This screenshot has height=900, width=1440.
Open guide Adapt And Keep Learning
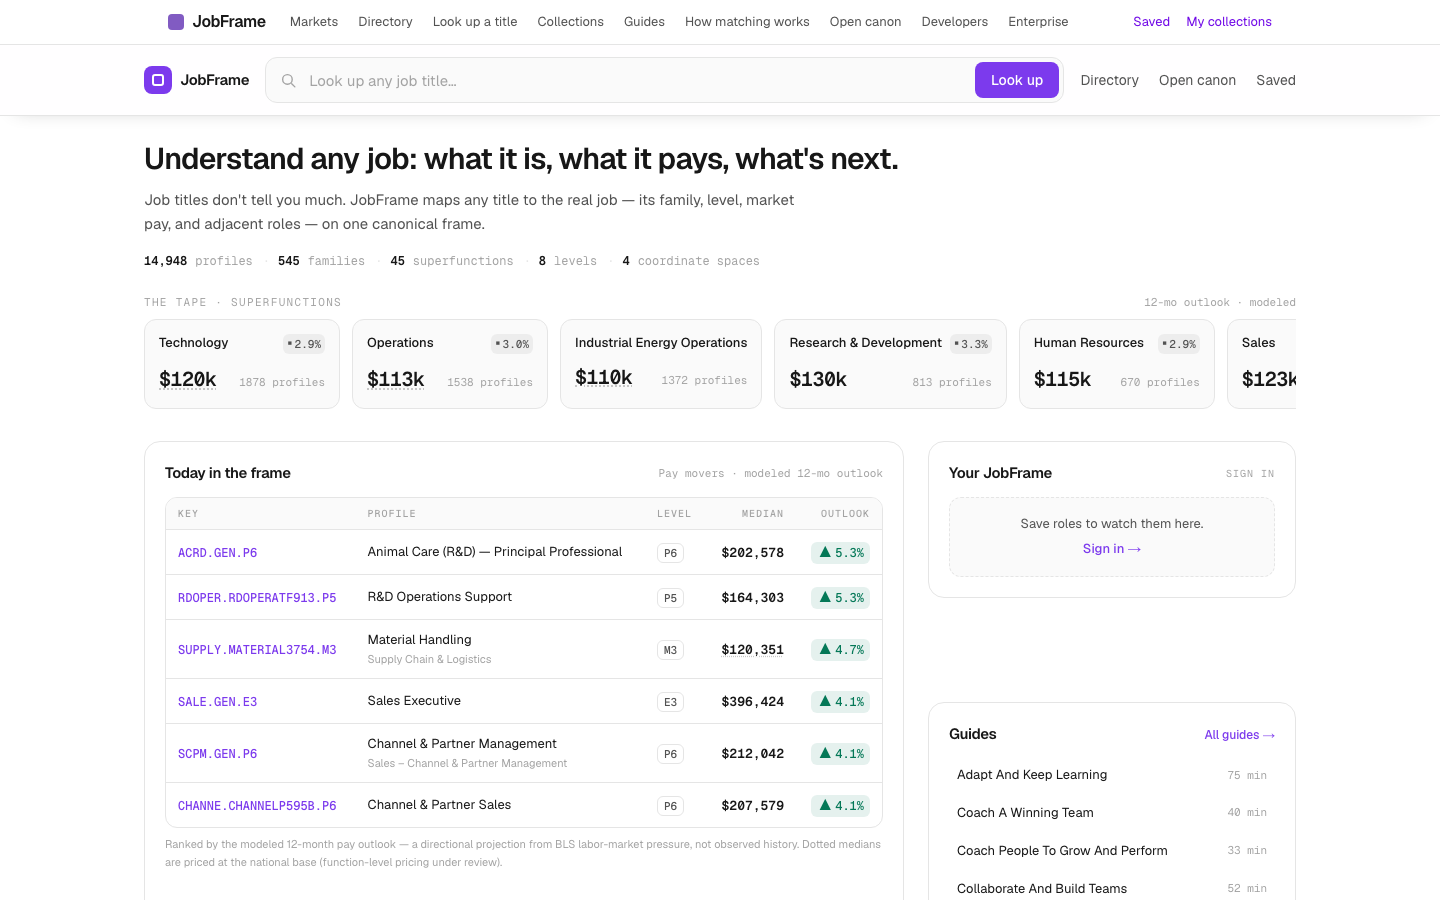coord(1112,775)
